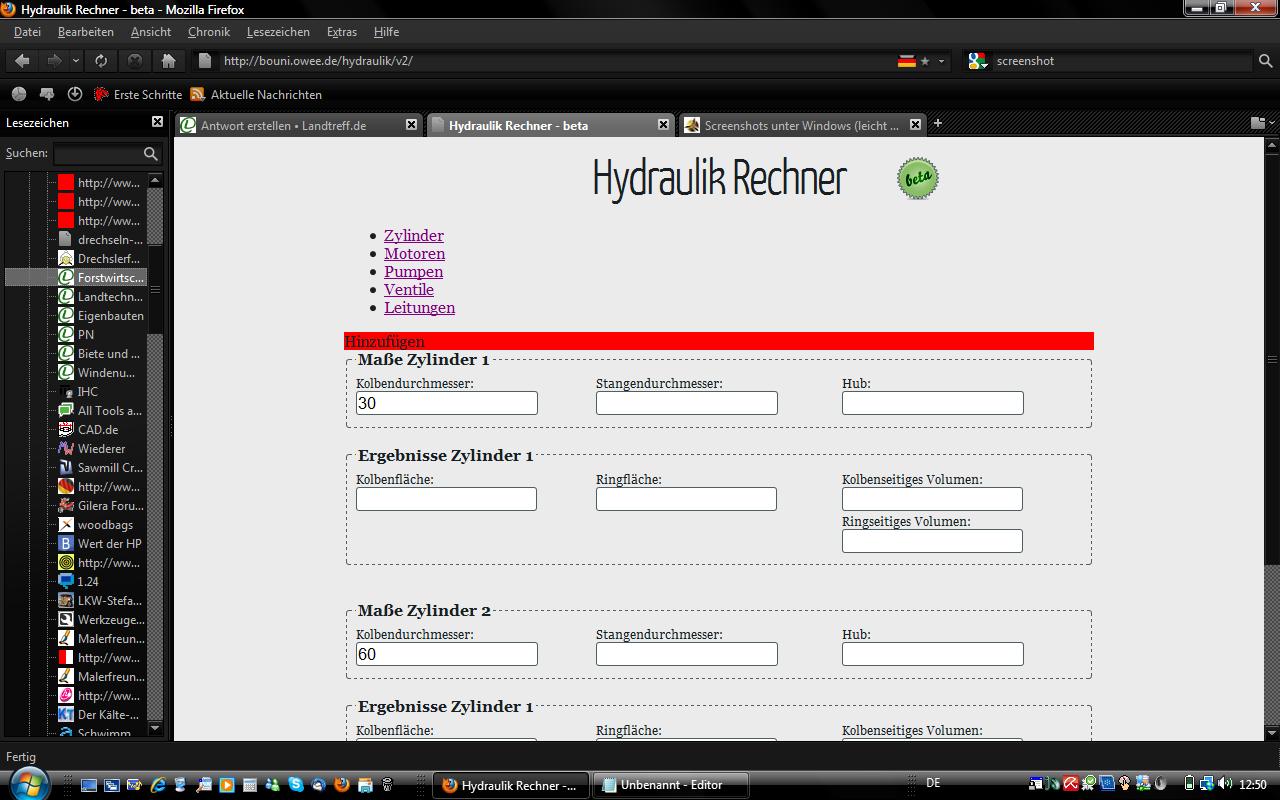Open the back/forward history dropdown arrow
This screenshot has width=1280, height=800.
[76, 61]
